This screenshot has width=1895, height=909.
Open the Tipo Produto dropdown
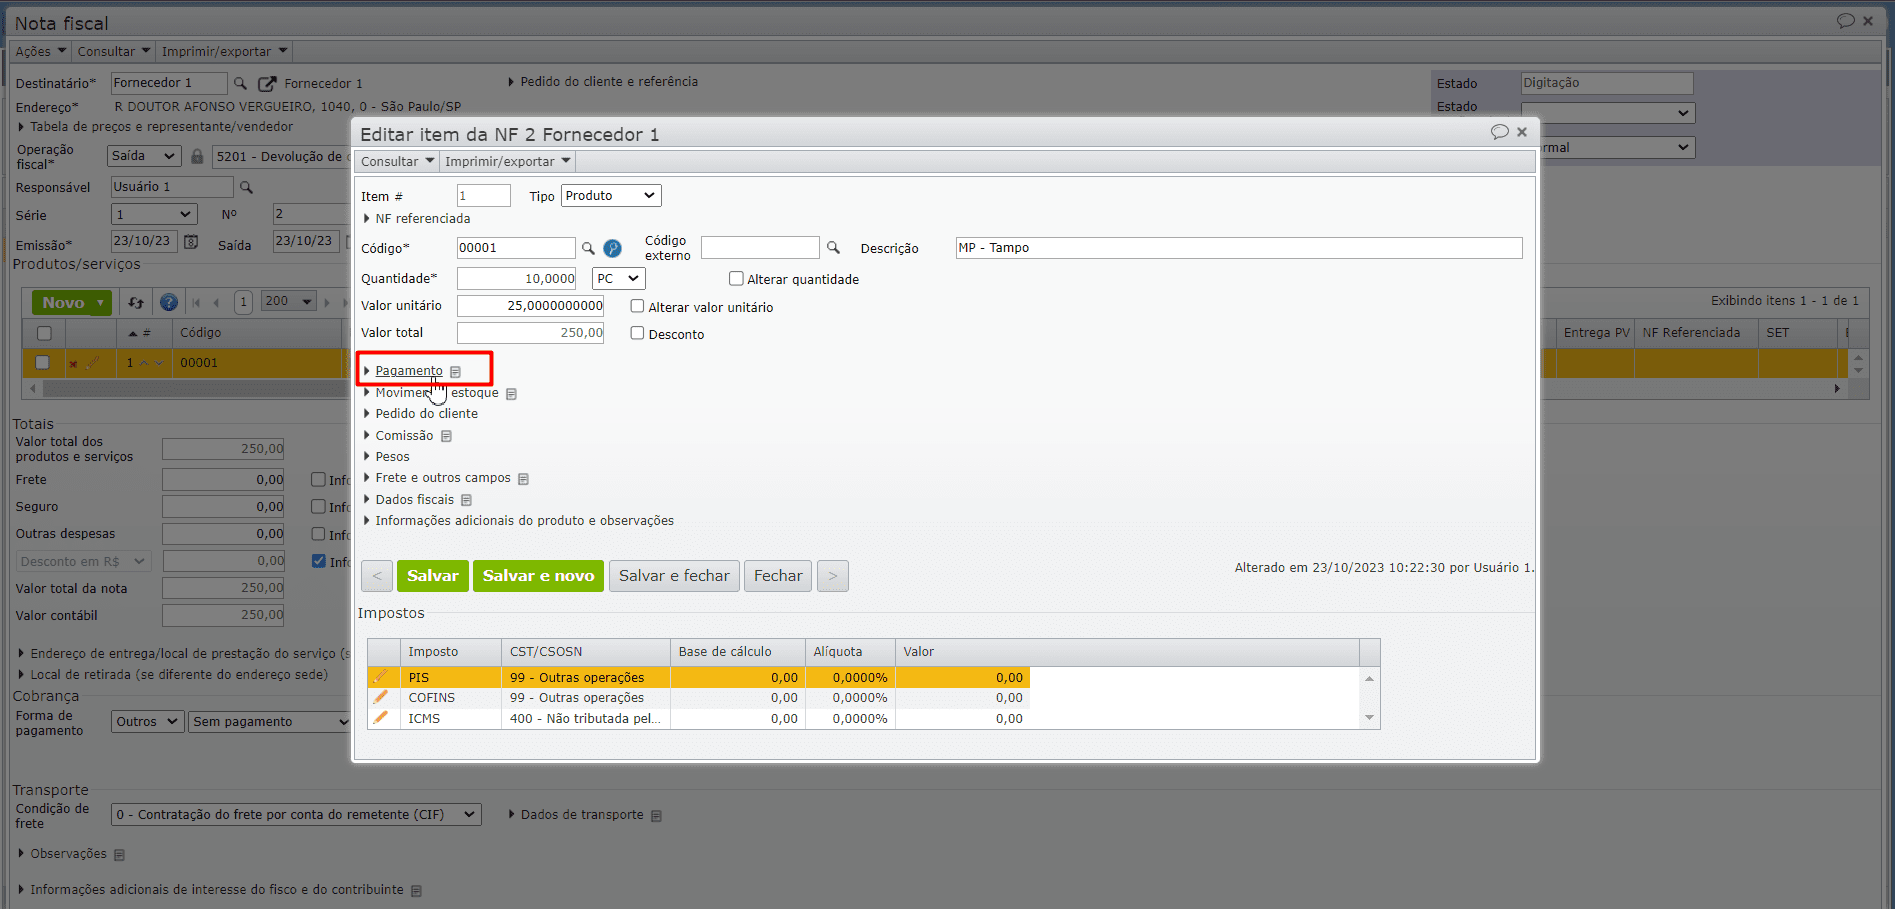611,196
